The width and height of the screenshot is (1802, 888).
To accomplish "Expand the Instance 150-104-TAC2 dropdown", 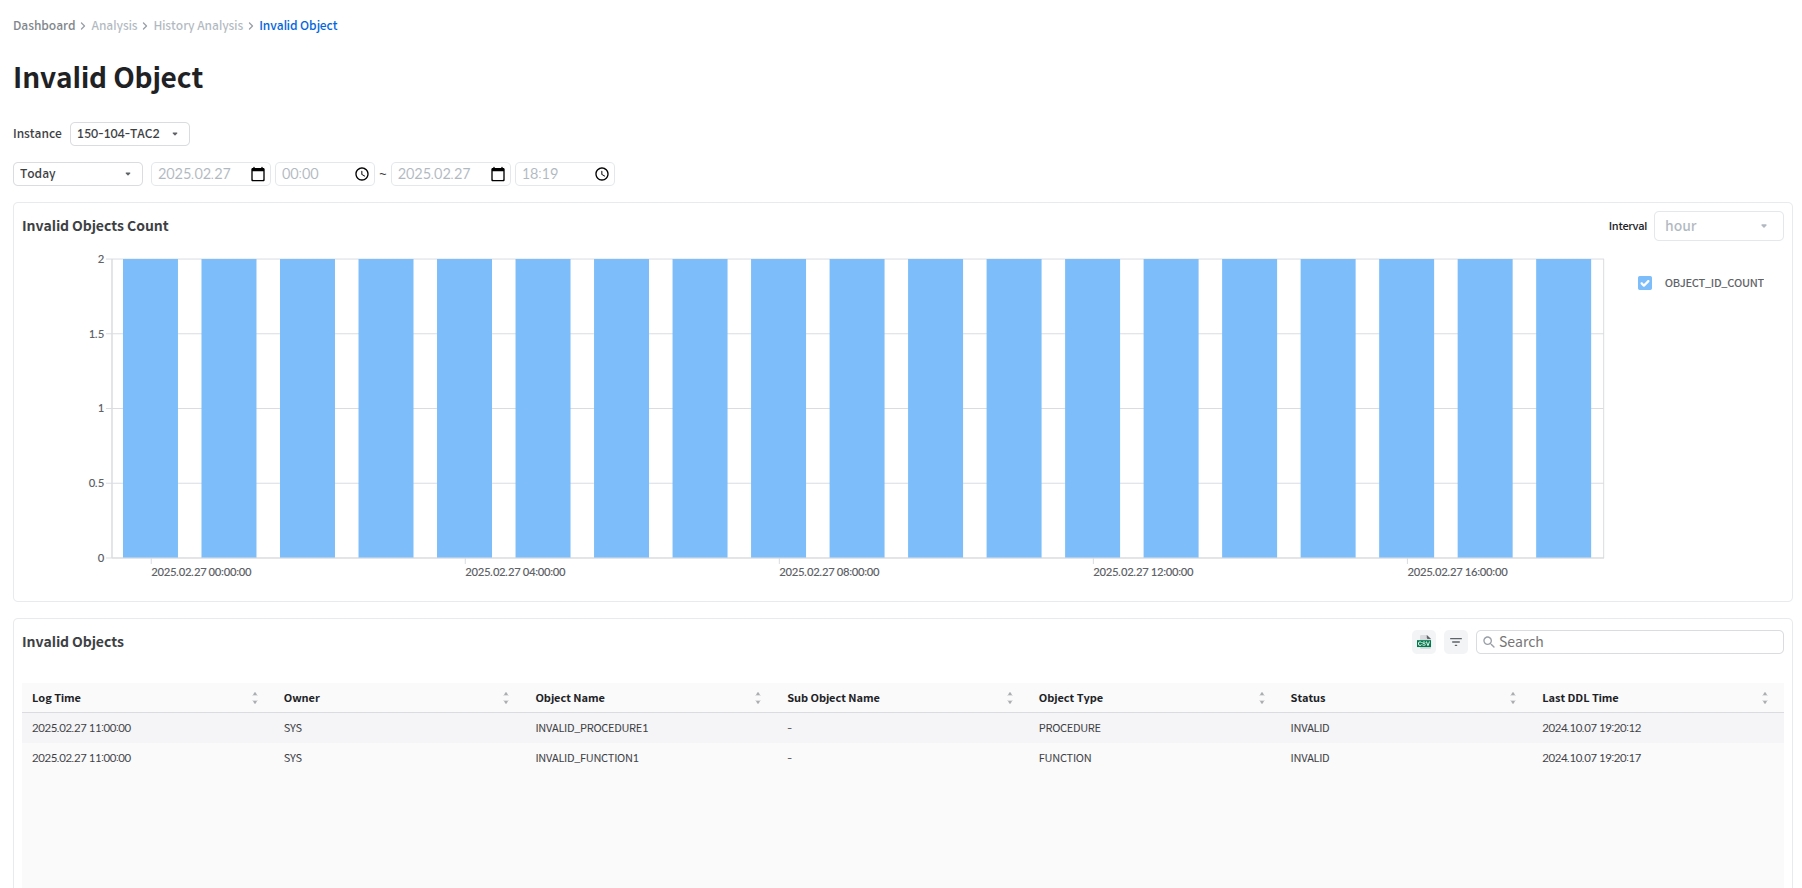I will click(x=129, y=134).
